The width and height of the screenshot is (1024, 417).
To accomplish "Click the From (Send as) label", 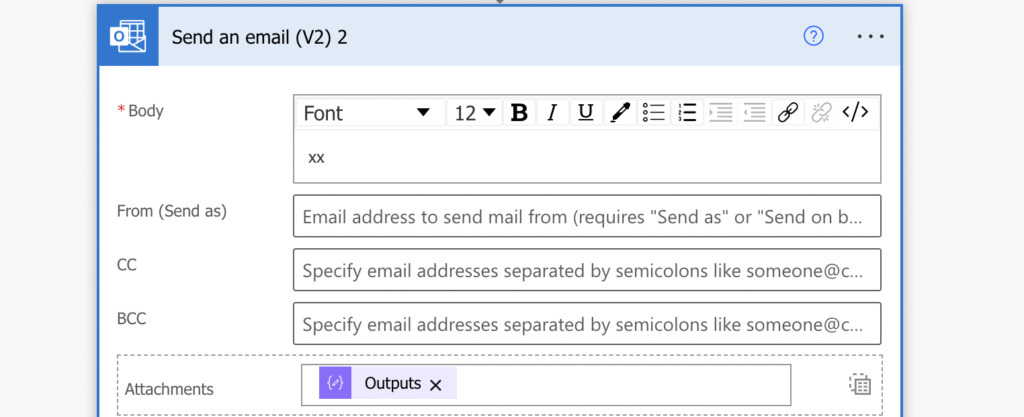I will click(x=172, y=211).
